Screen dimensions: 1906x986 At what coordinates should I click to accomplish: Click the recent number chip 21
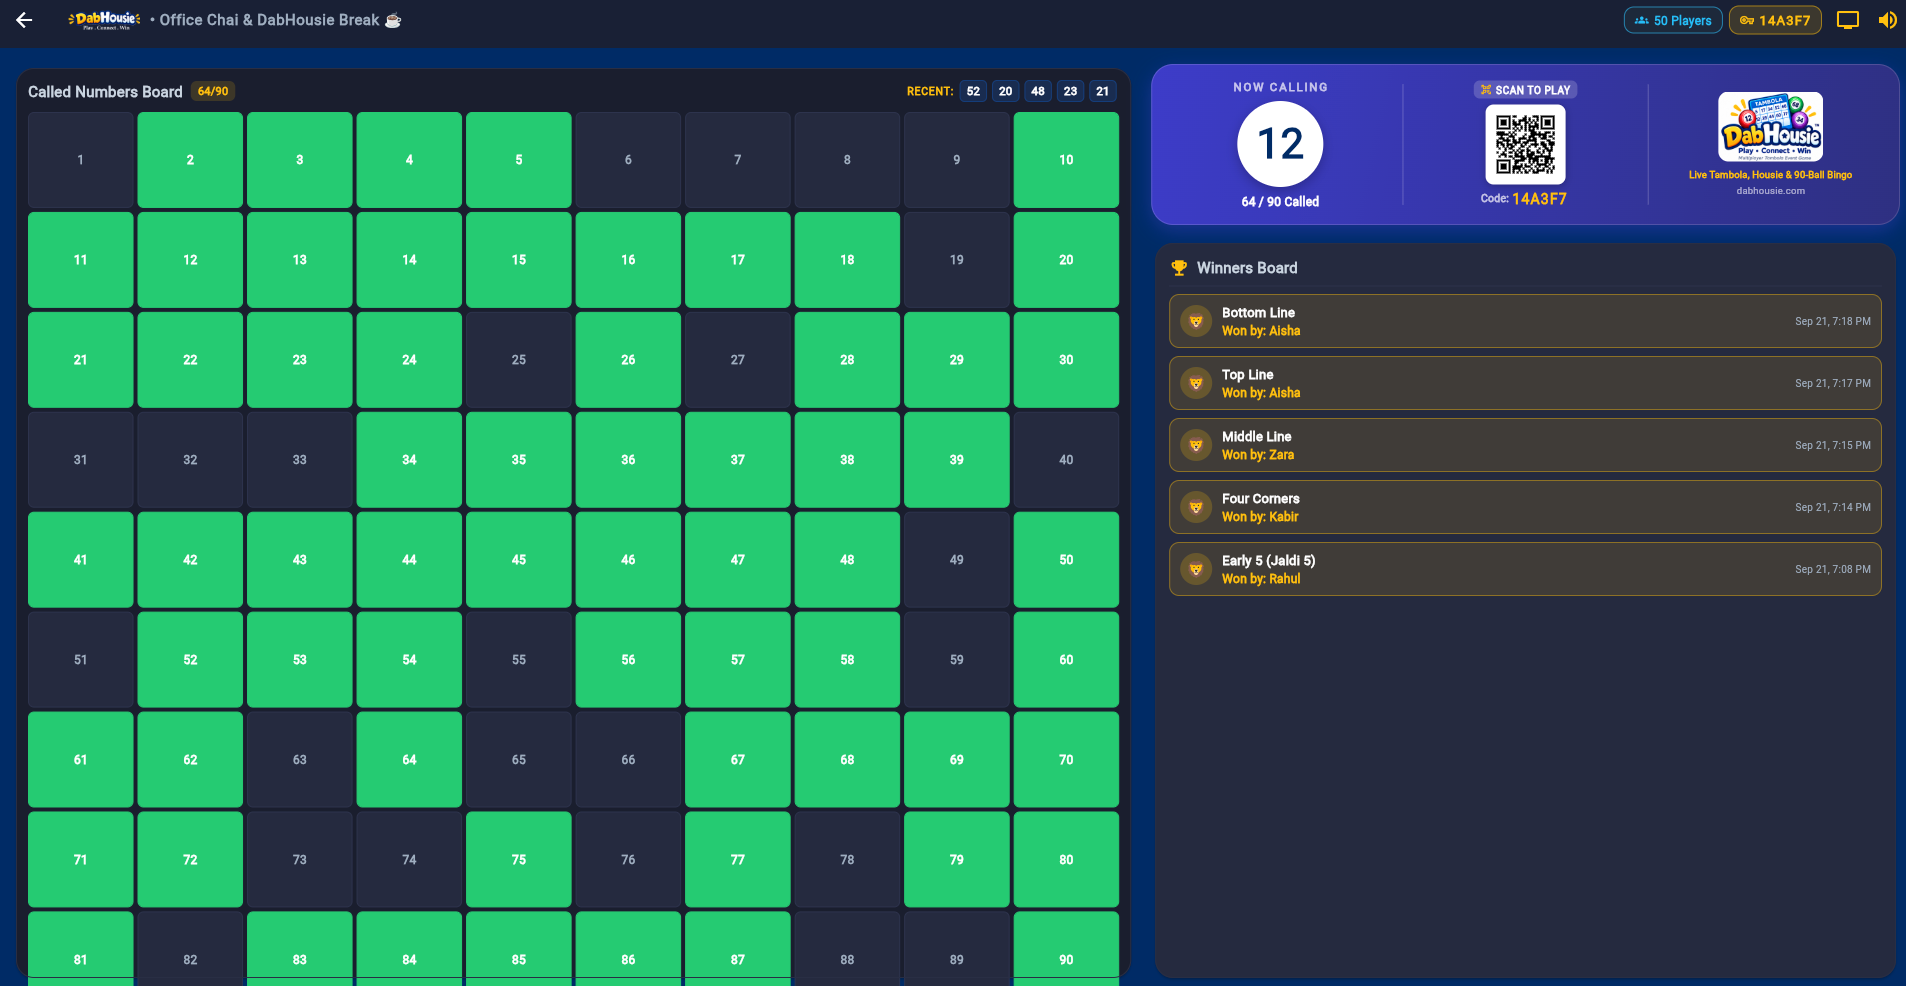click(x=1102, y=91)
